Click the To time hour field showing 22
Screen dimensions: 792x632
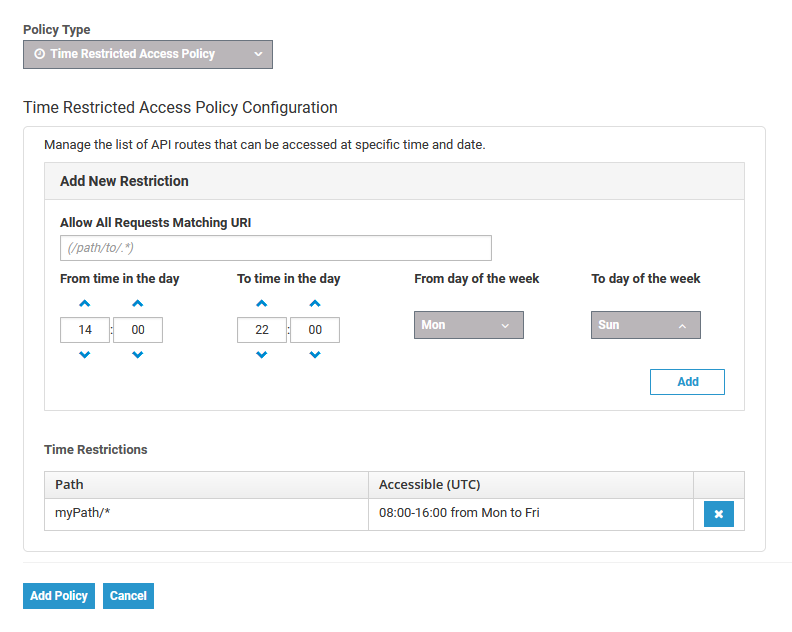point(262,330)
